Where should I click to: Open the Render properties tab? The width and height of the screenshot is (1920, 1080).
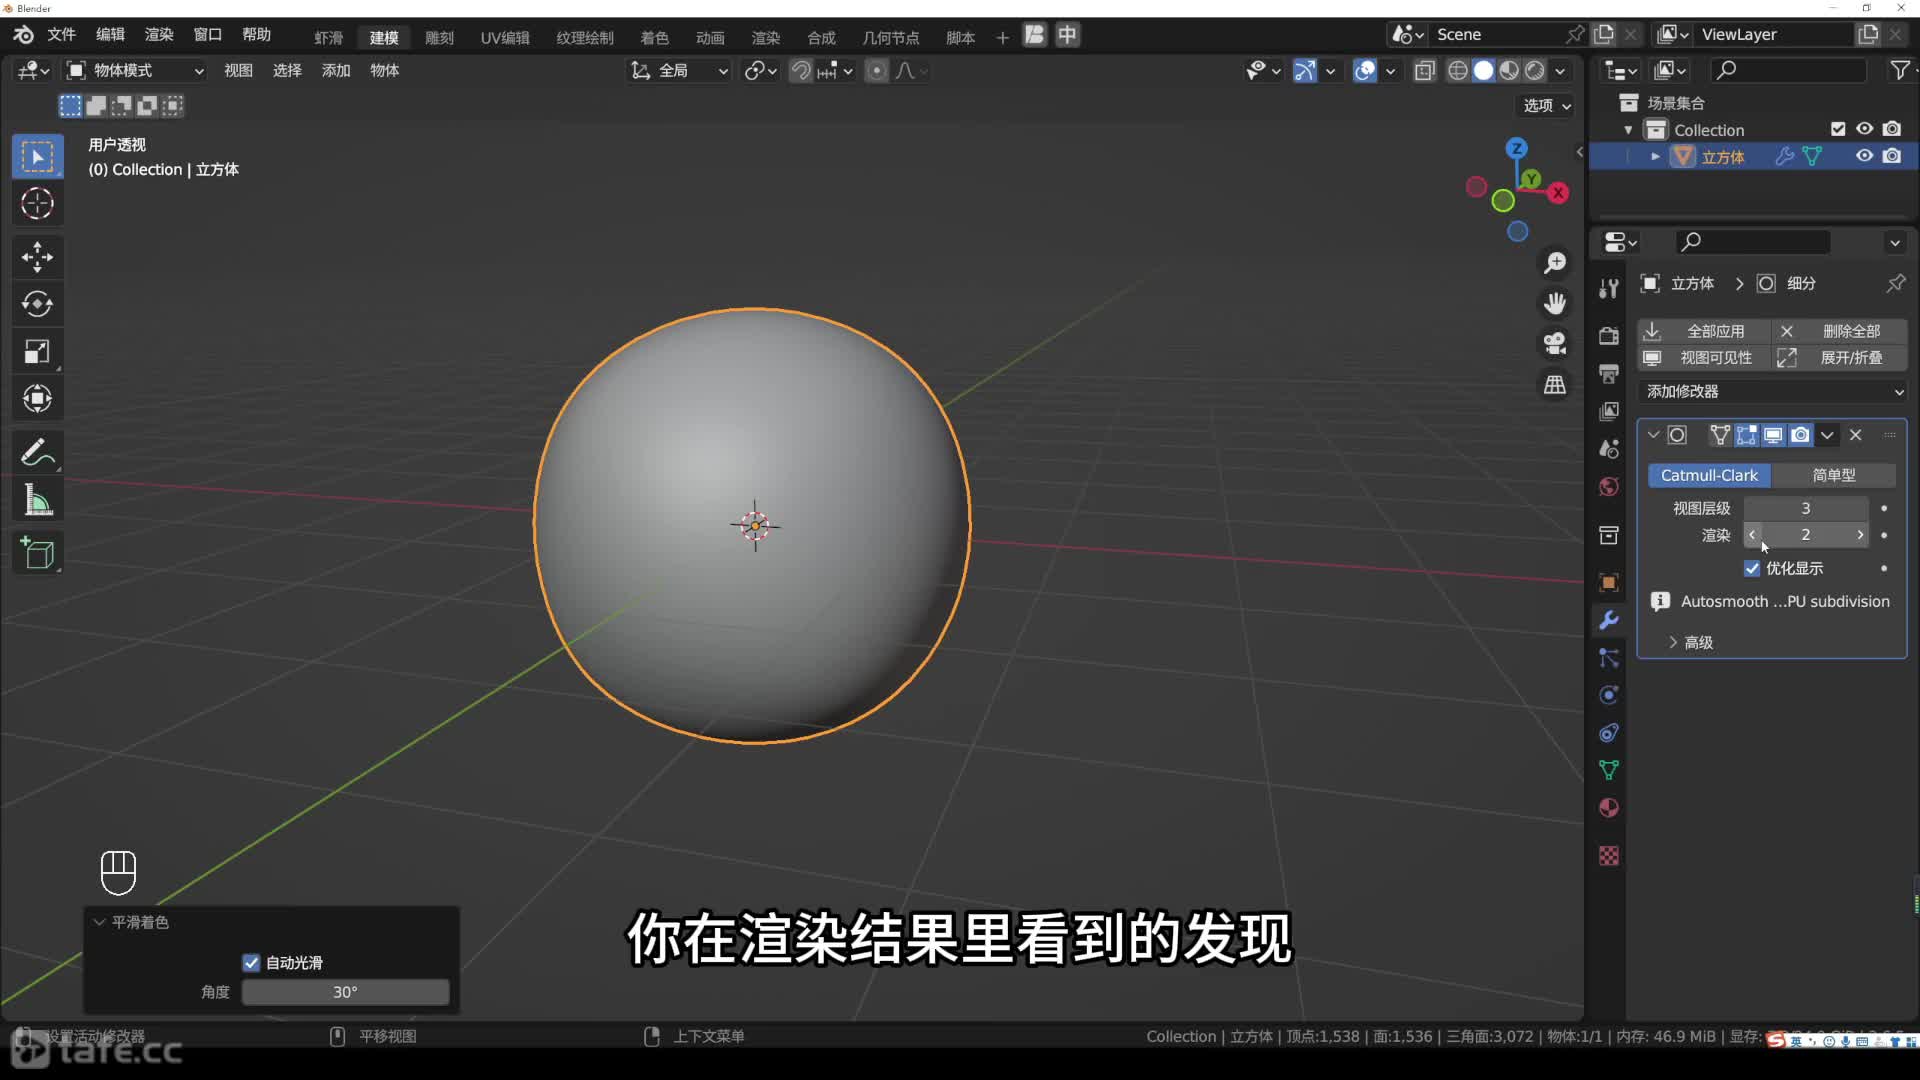(x=1609, y=336)
